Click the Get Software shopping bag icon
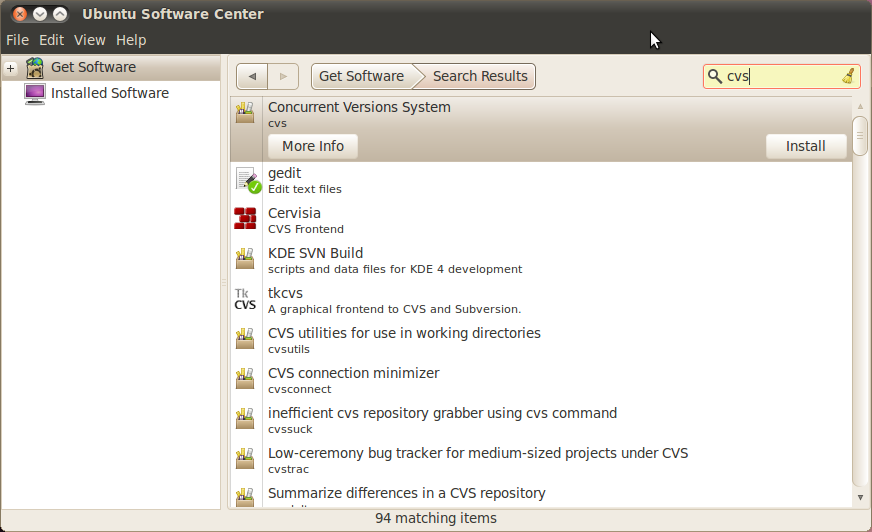The width and height of the screenshot is (872, 532). pos(35,67)
